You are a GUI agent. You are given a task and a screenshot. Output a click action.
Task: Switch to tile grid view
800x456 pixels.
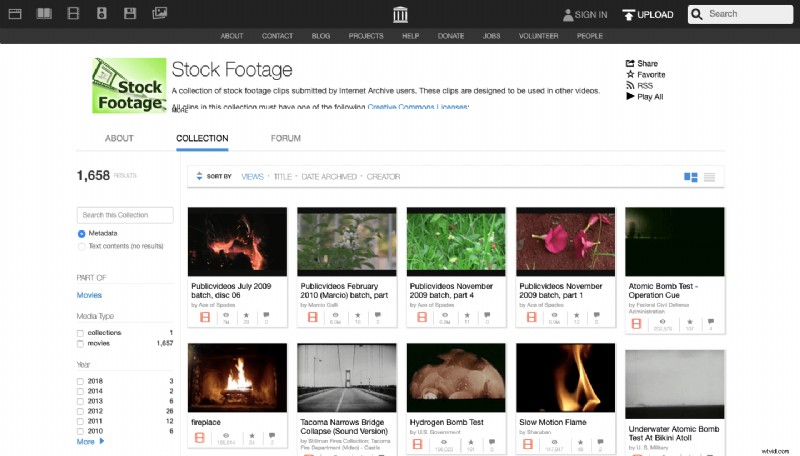pos(690,177)
